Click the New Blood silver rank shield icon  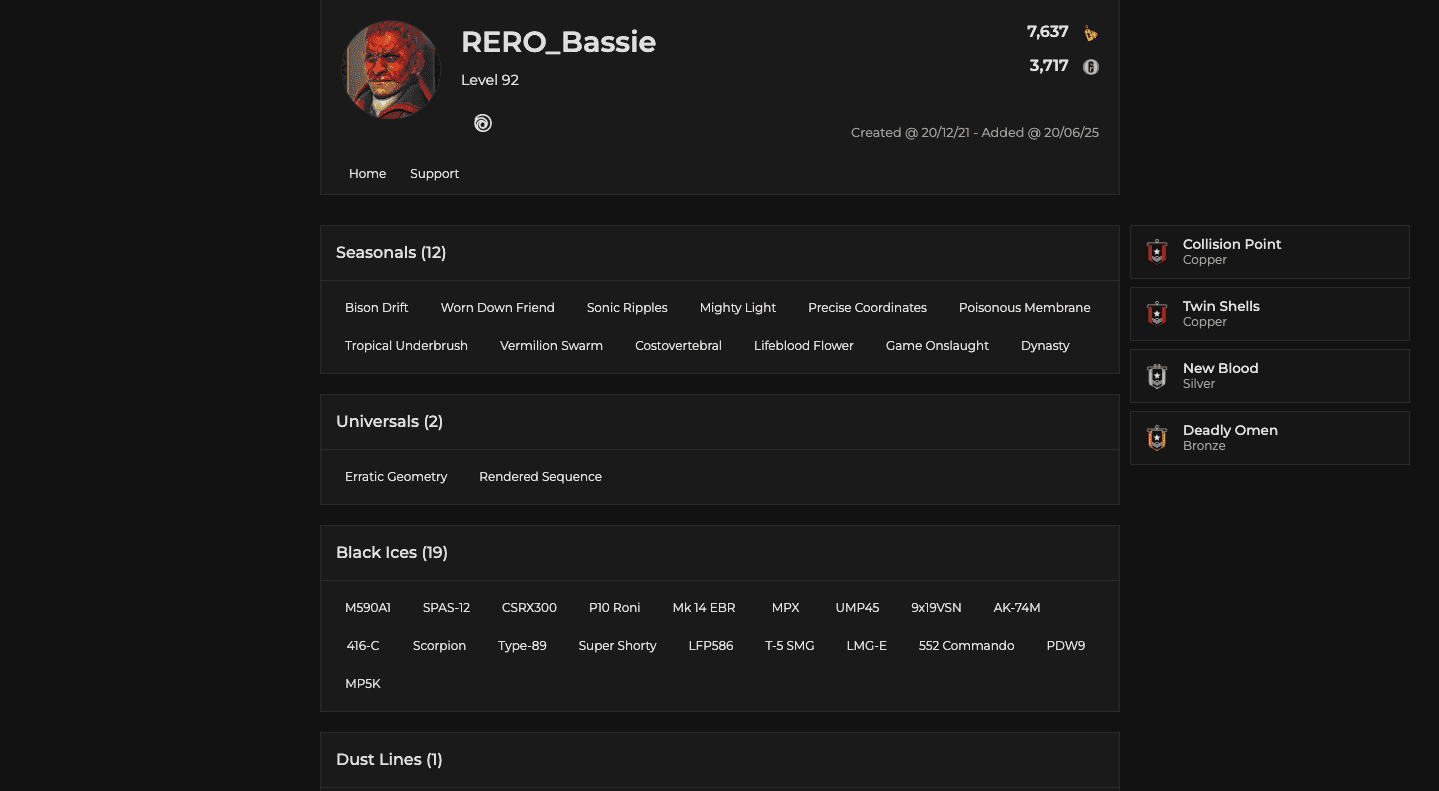point(1156,375)
